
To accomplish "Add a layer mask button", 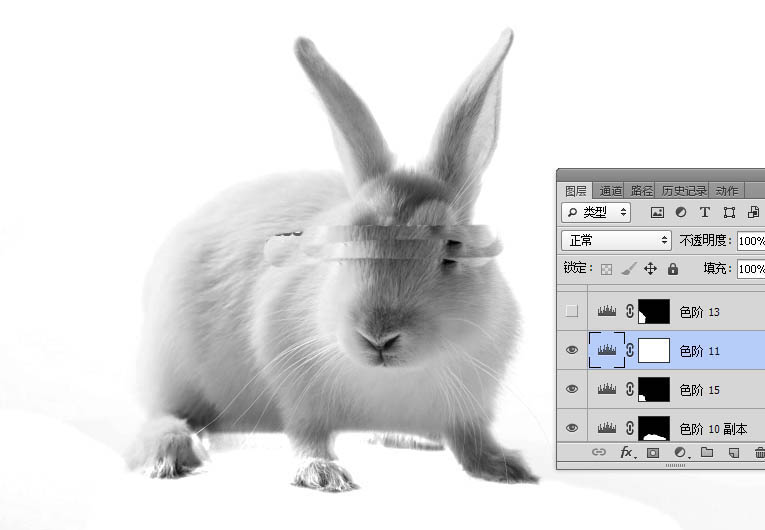I will click(x=653, y=453).
